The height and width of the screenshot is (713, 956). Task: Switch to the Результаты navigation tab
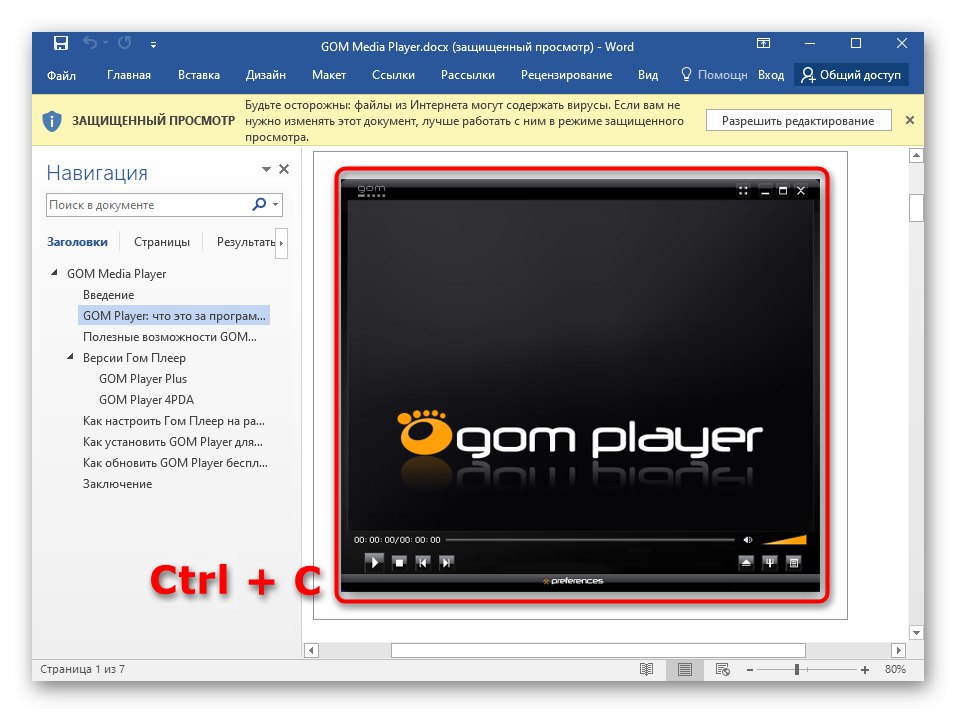point(246,242)
